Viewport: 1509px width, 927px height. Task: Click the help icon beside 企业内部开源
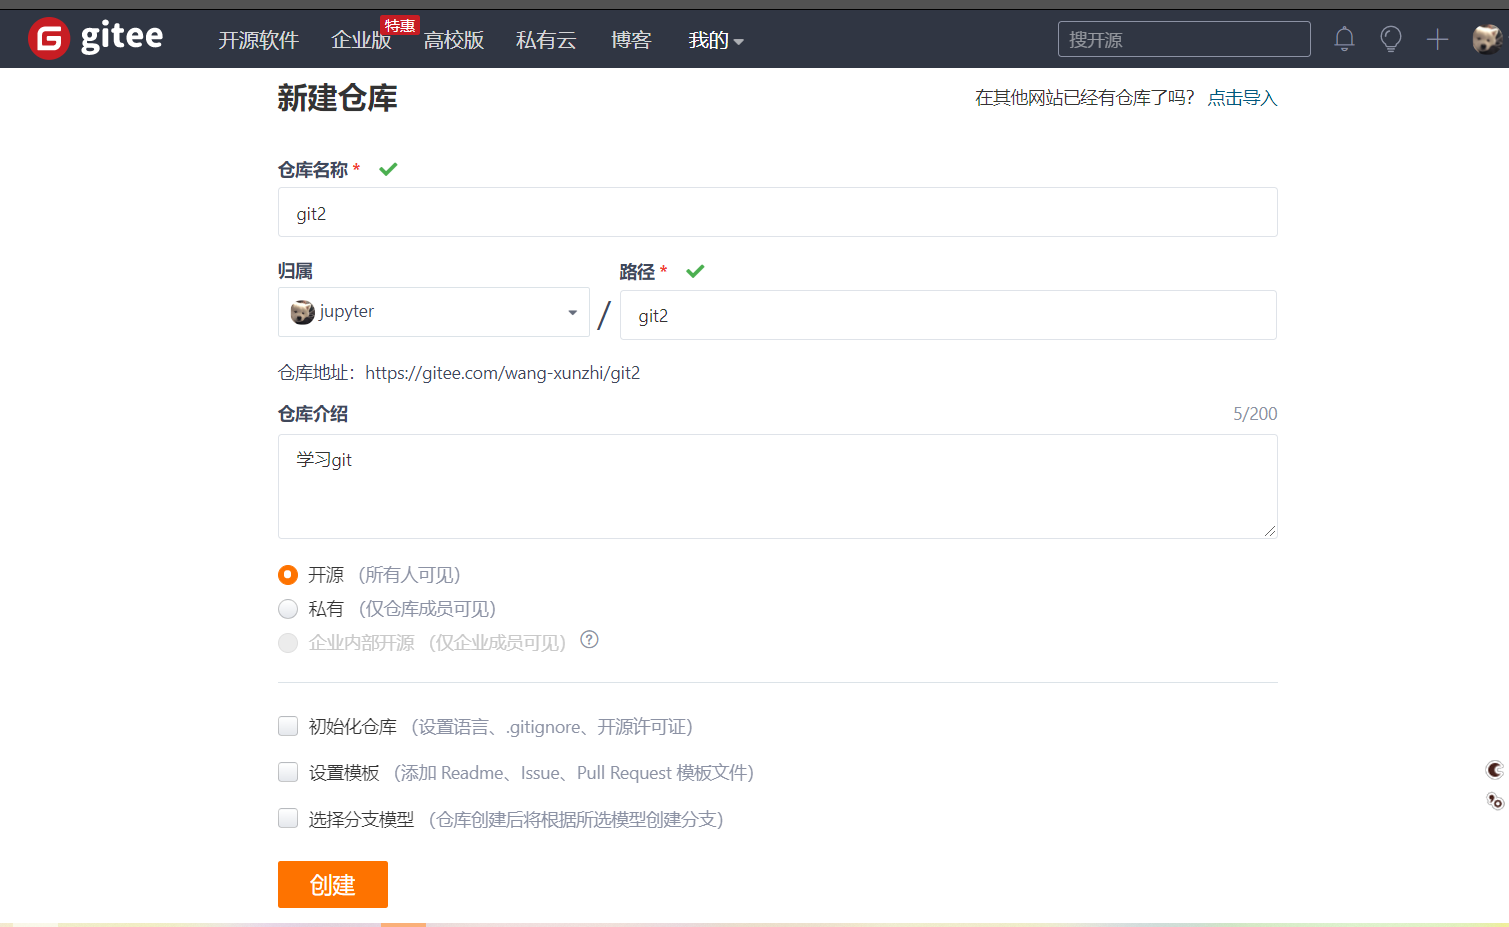coord(589,640)
